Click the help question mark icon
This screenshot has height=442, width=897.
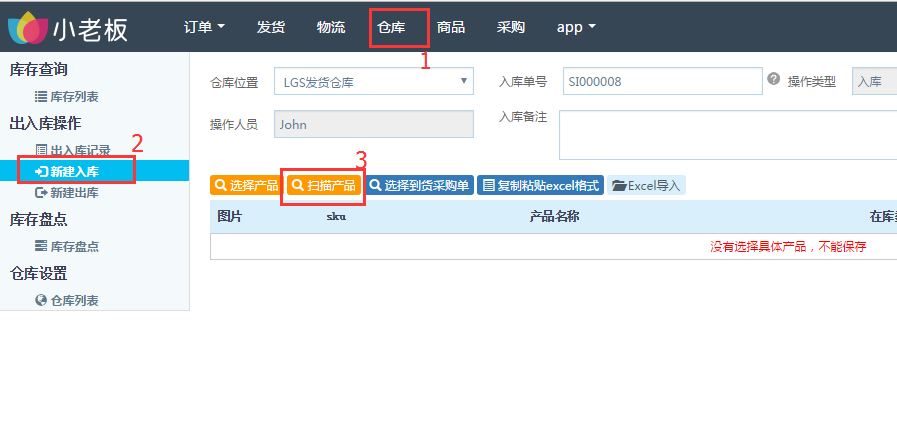(773, 80)
